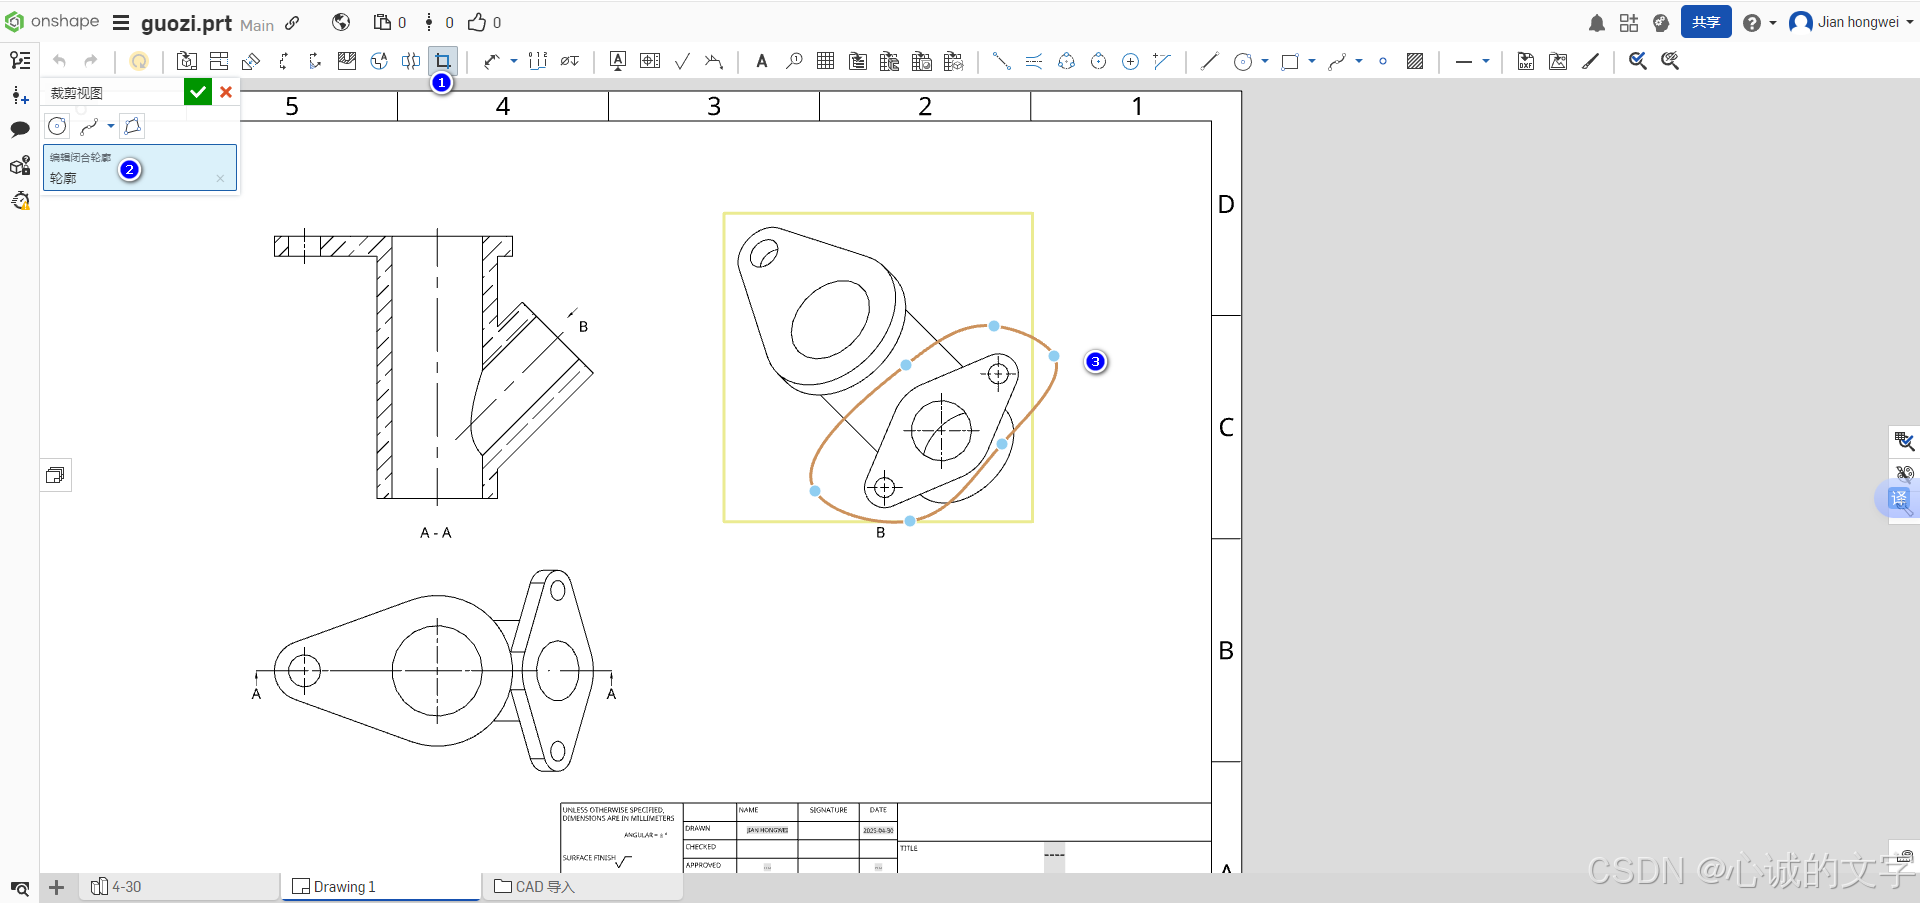Confirm crop view with green checkmark
1920x903 pixels.
[198, 92]
